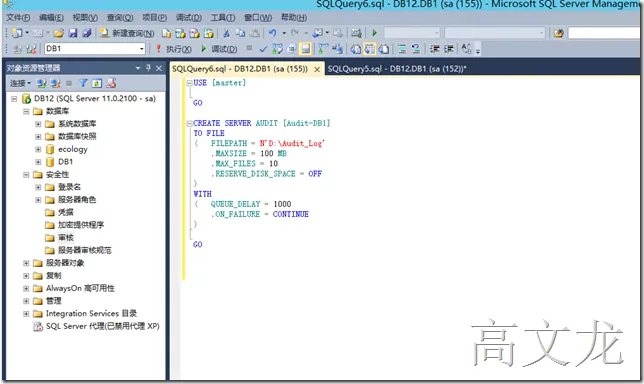Click the Uncomment selected lines icon
Image resolution: width=644 pixels, height=384 pixels.
click(x=416, y=49)
